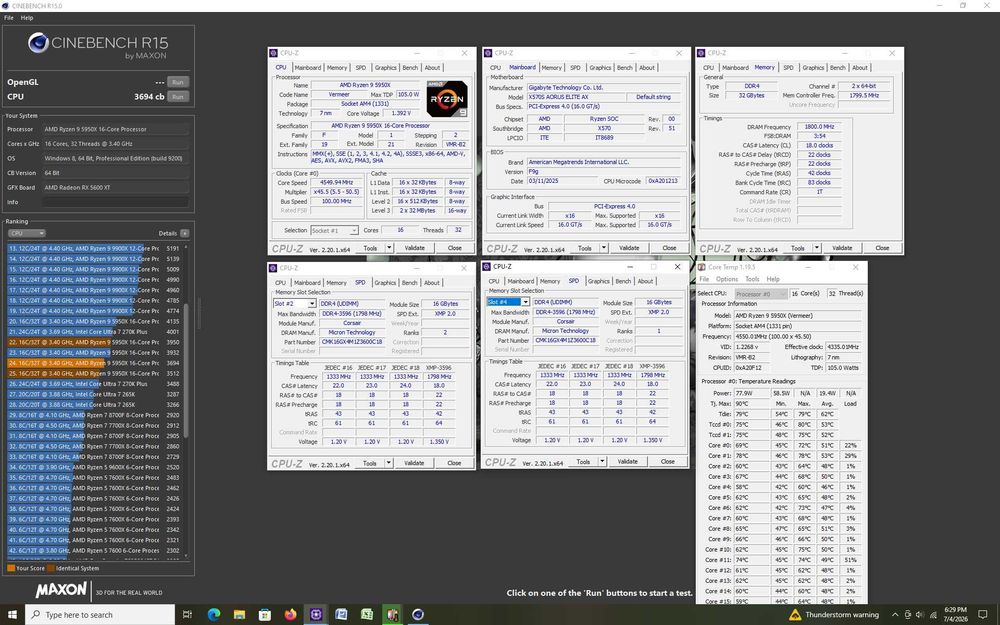1000x625 pixels.
Task: Open the Ranking CPU type dropdown
Action: [26, 233]
